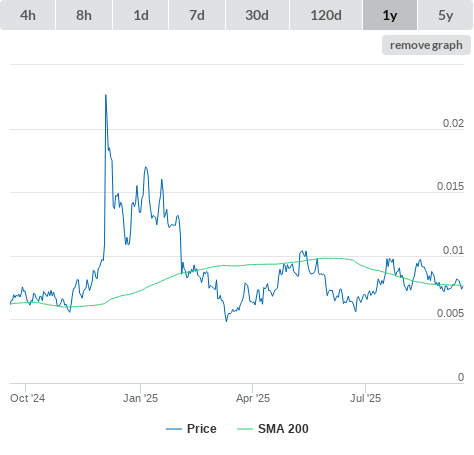Show the 30d price chart
Image resolution: width=474 pixels, height=455 pixels.
[x=257, y=15]
